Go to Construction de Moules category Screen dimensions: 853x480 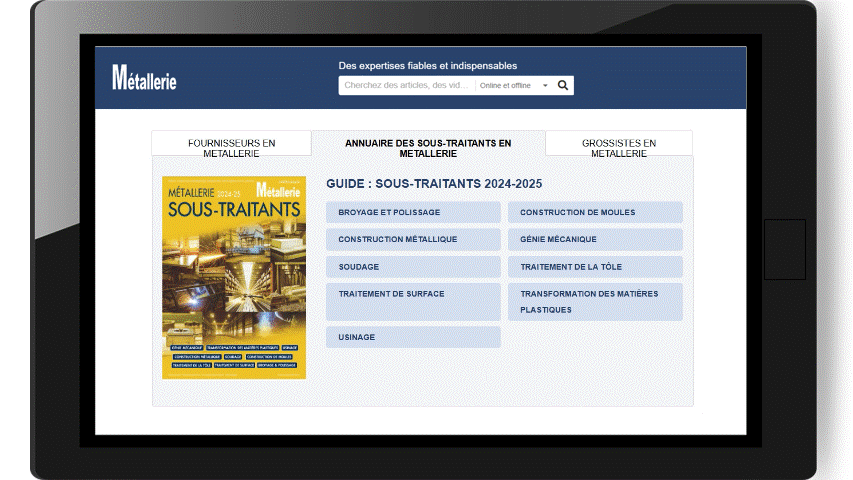595,212
